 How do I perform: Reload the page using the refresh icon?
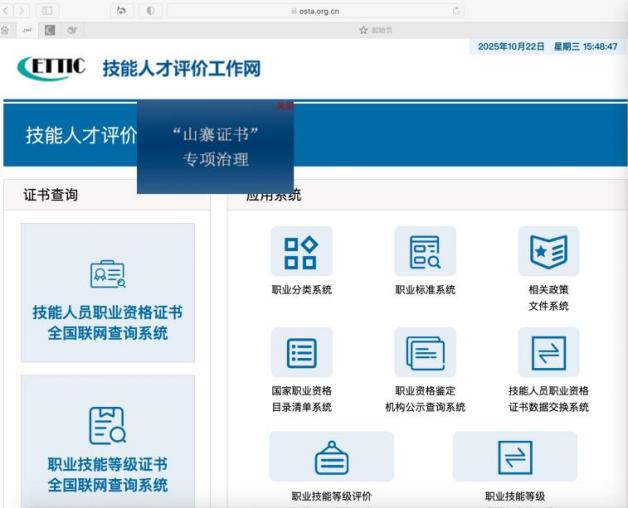coord(457,10)
